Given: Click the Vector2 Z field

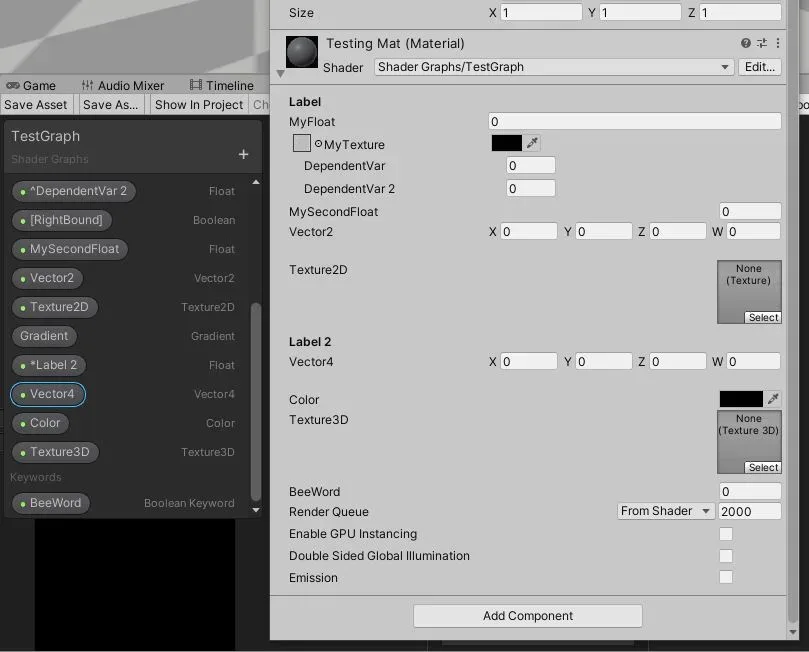Looking at the screenshot, I should pos(677,232).
